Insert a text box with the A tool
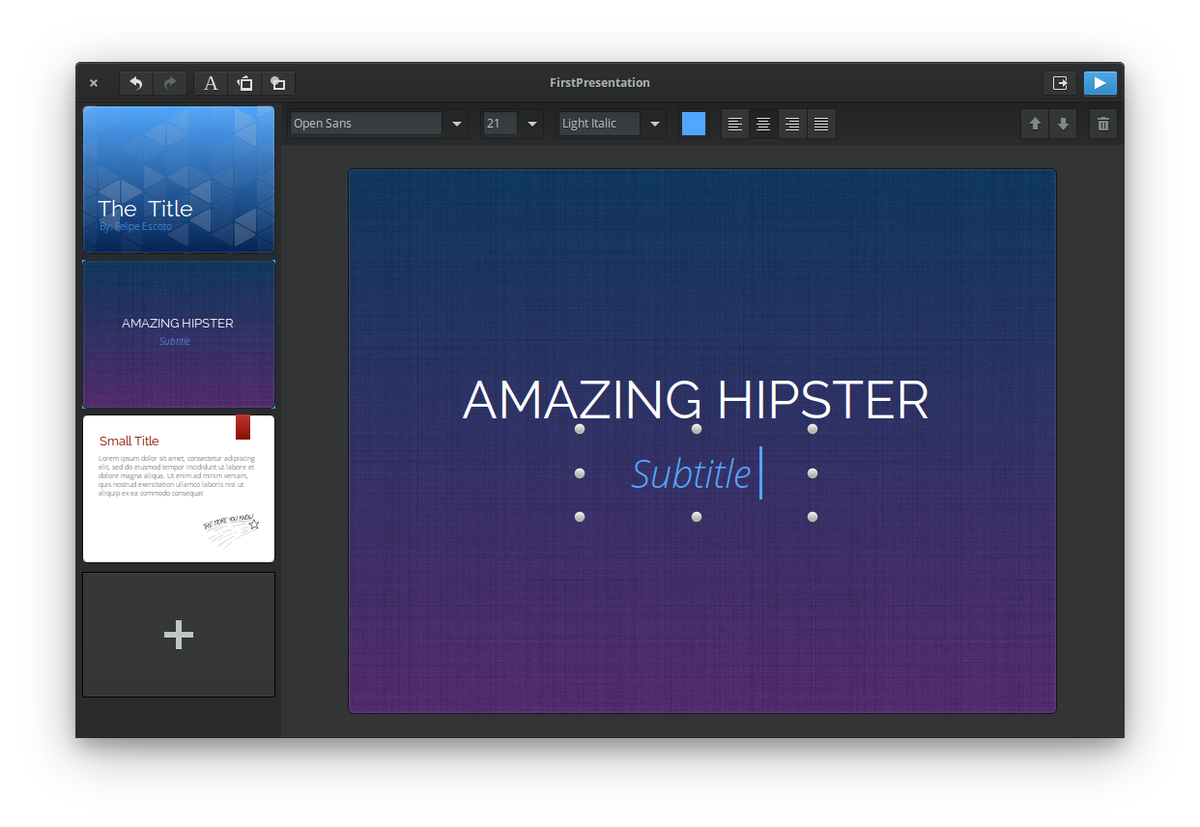This screenshot has width=1200, height=827. coord(211,83)
